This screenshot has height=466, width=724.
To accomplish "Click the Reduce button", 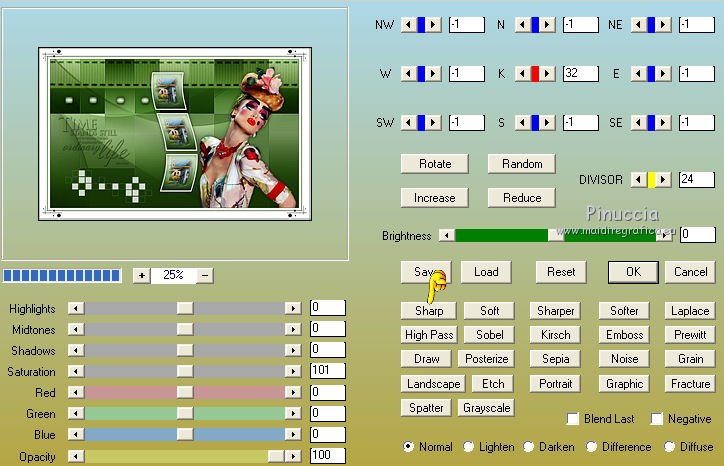I will coord(522,198).
